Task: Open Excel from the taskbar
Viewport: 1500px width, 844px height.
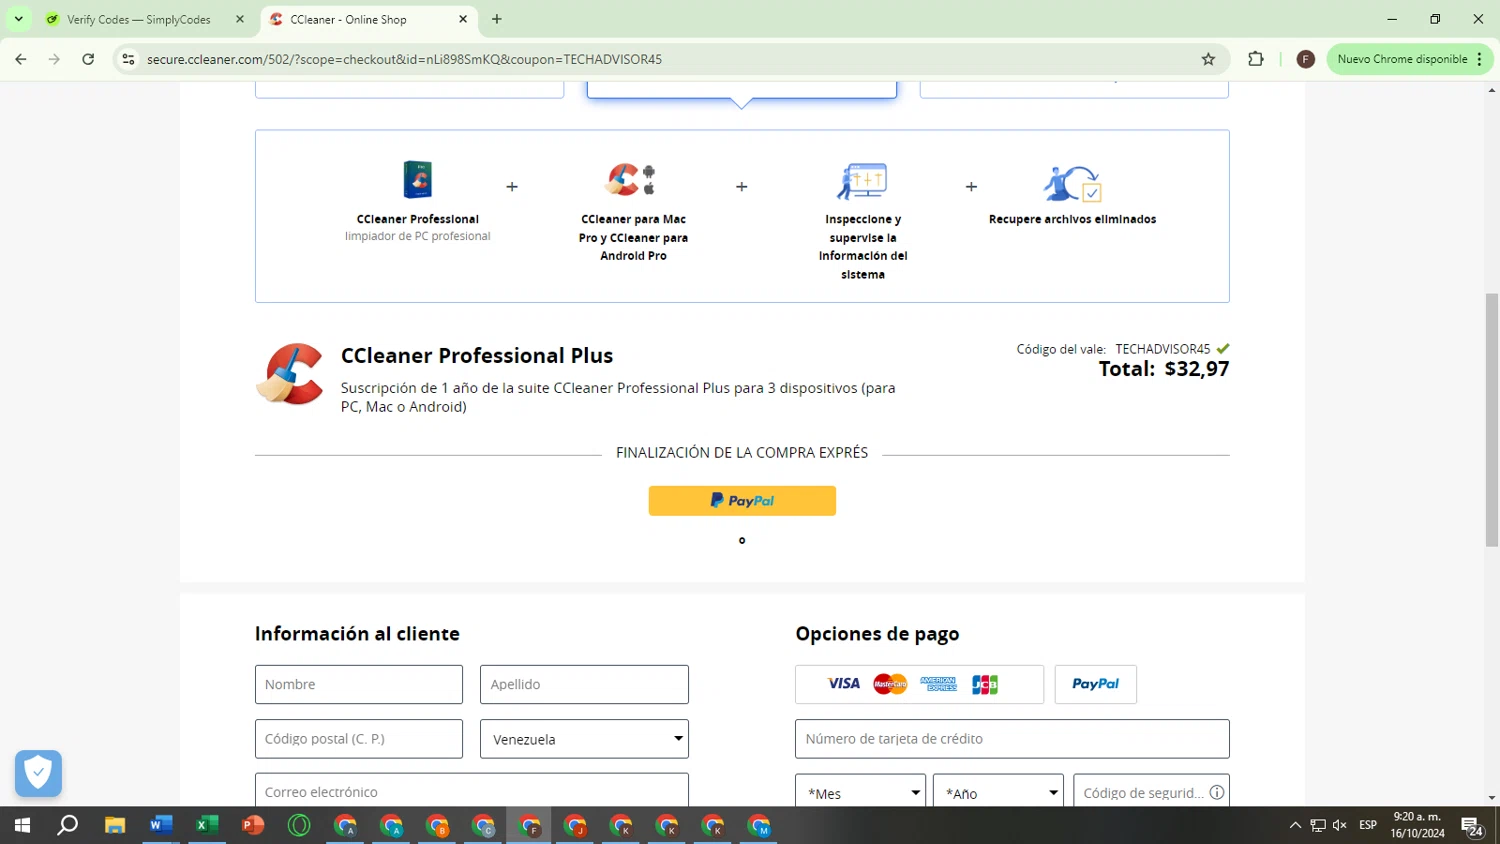Action: coord(207,826)
